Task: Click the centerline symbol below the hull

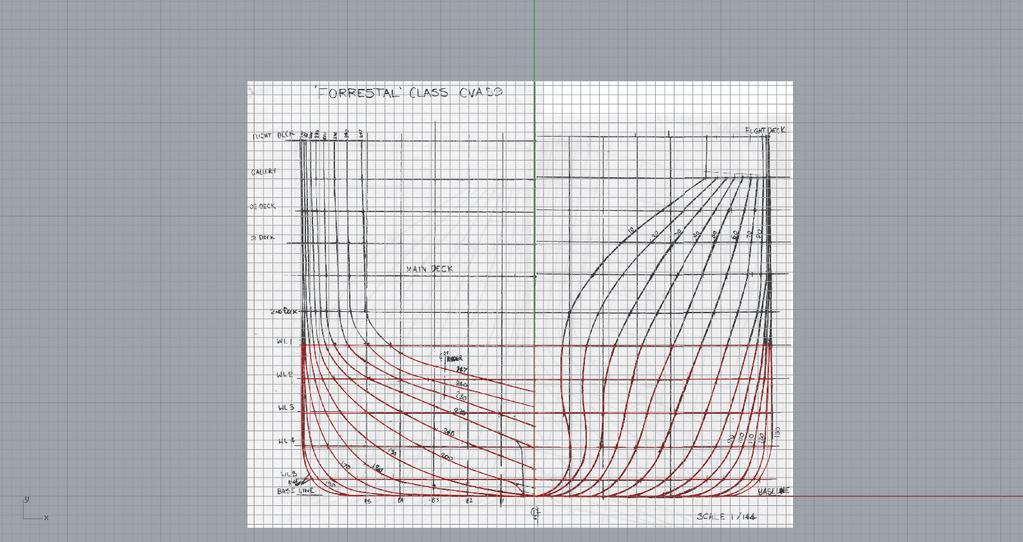Action: point(536,513)
